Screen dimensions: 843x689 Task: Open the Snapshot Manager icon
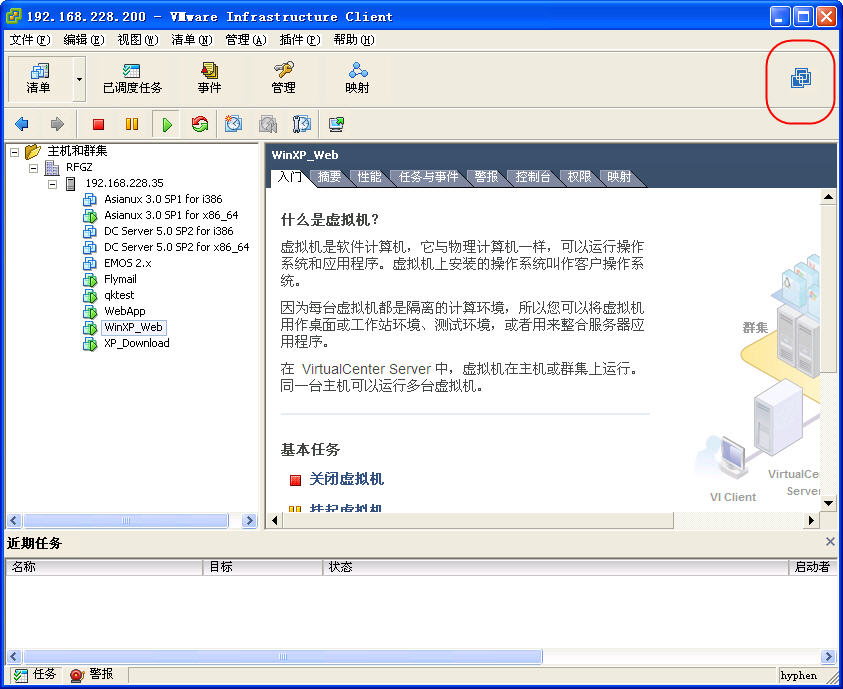point(301,124)
